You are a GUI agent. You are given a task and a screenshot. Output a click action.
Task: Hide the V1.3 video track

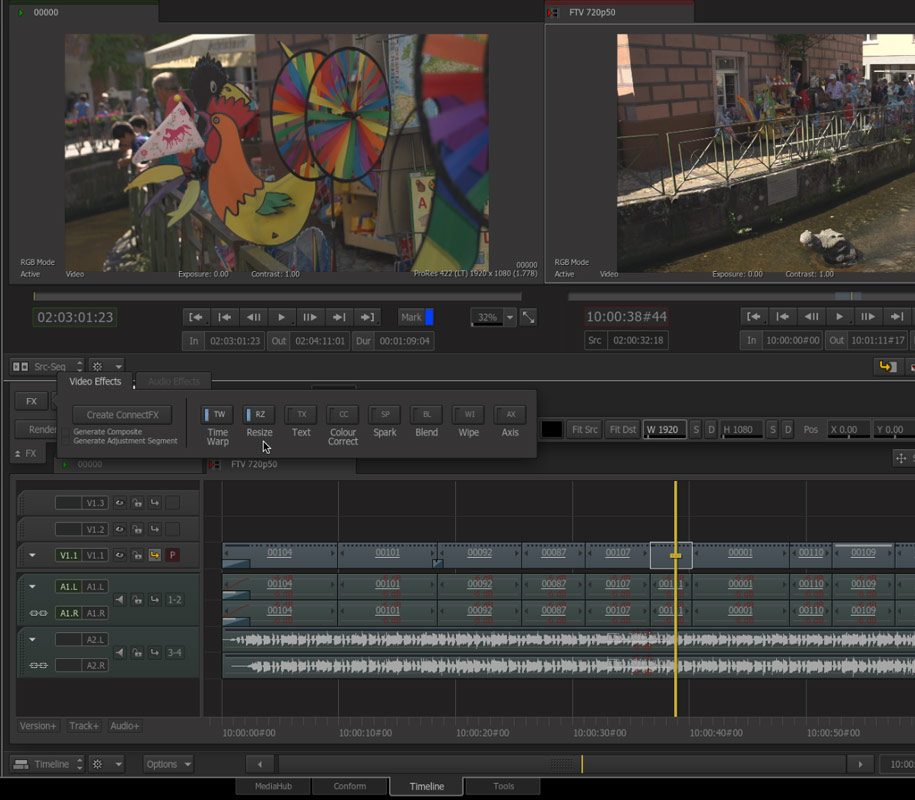[119, 503]
